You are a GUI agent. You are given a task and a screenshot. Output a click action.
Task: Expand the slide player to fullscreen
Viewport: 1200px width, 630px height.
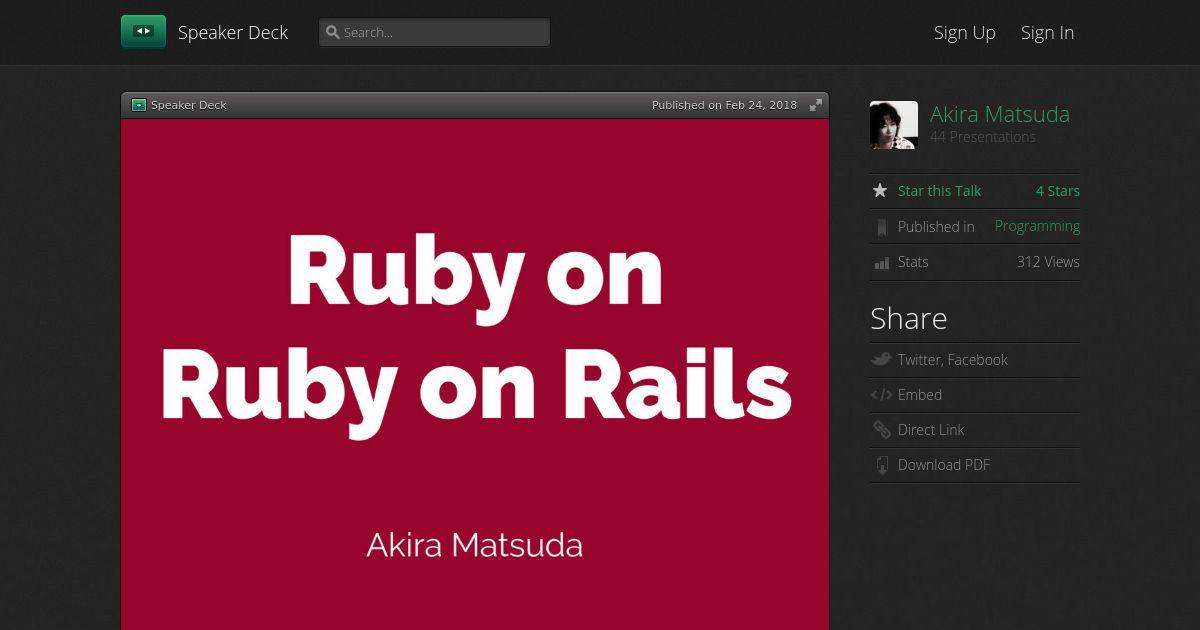(816, 105)
